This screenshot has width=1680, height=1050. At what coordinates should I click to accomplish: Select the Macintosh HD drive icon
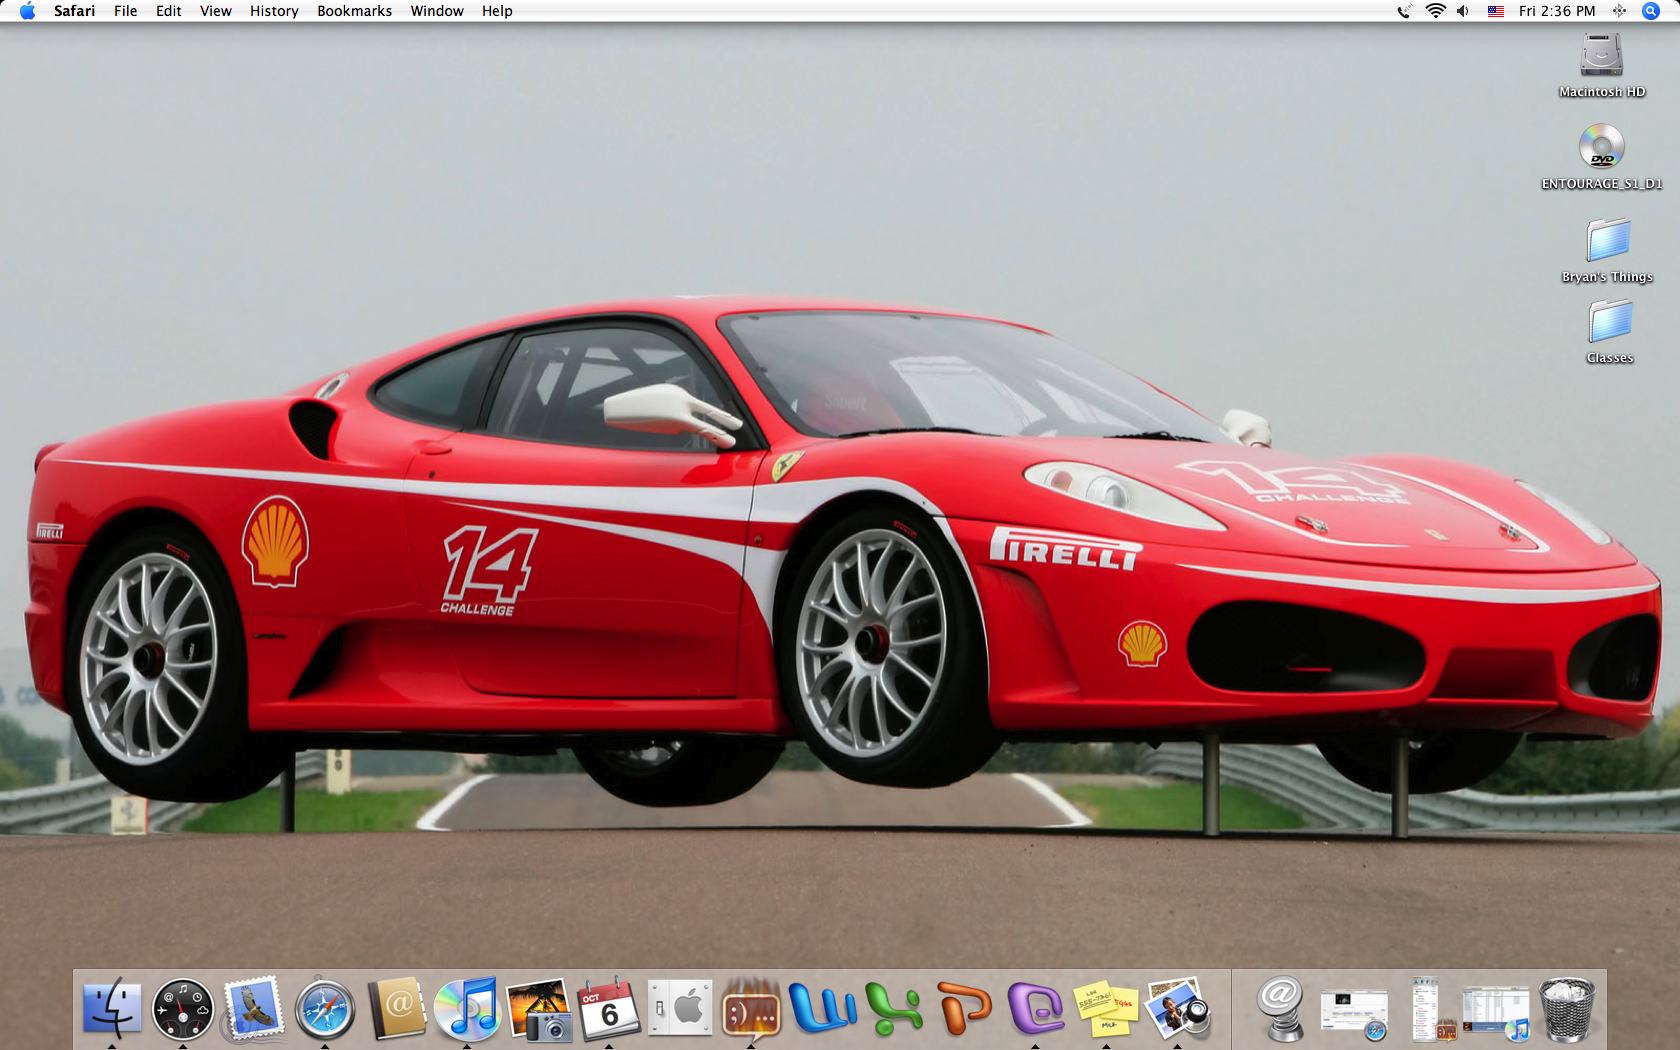tap(1602, 64)
